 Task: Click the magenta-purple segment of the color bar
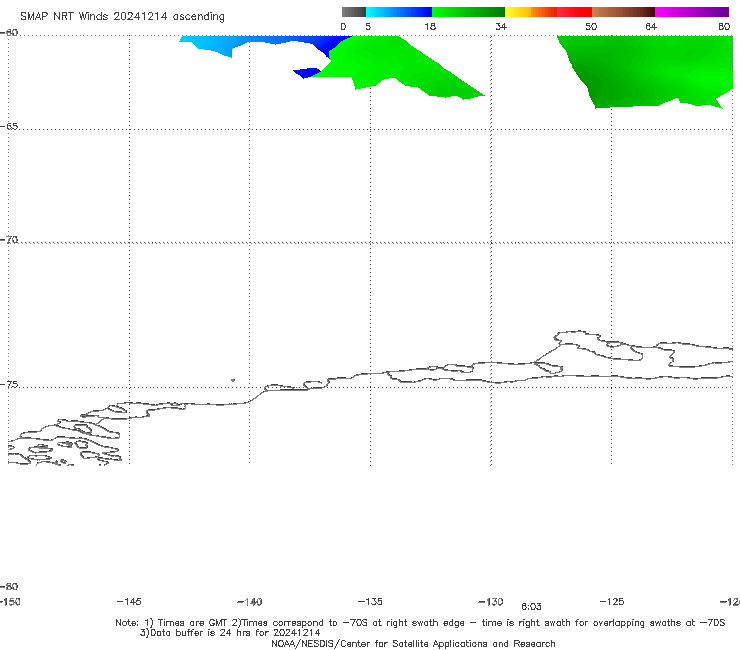point(692,12)
